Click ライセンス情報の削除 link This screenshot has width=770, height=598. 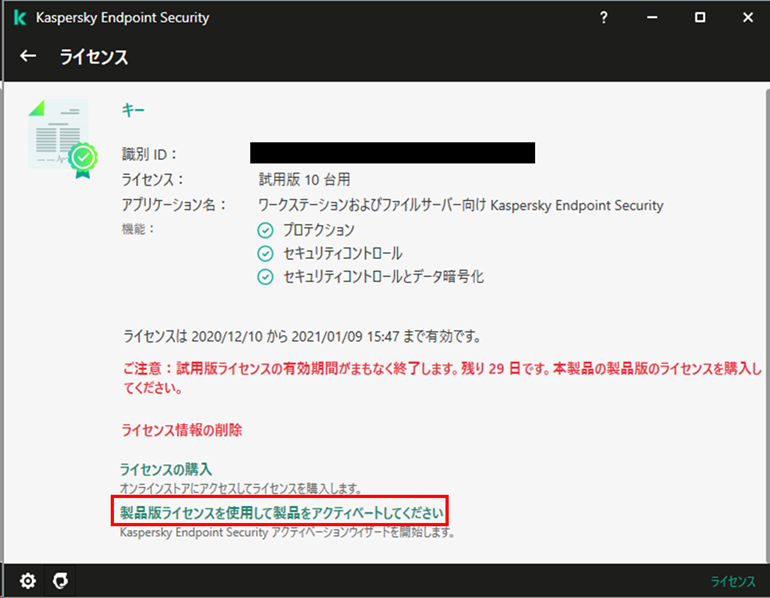pyautogui.click(x=182, y=430)
